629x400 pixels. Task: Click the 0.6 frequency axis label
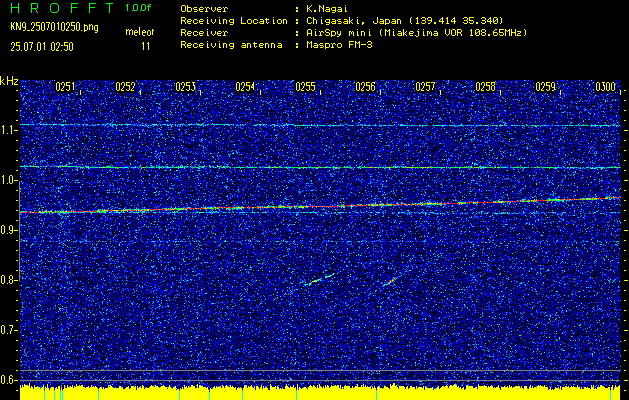click(8, 380)
